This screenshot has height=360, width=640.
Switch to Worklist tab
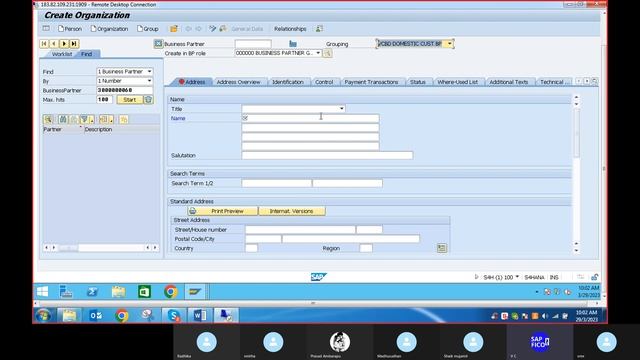[x=61, y=54]
